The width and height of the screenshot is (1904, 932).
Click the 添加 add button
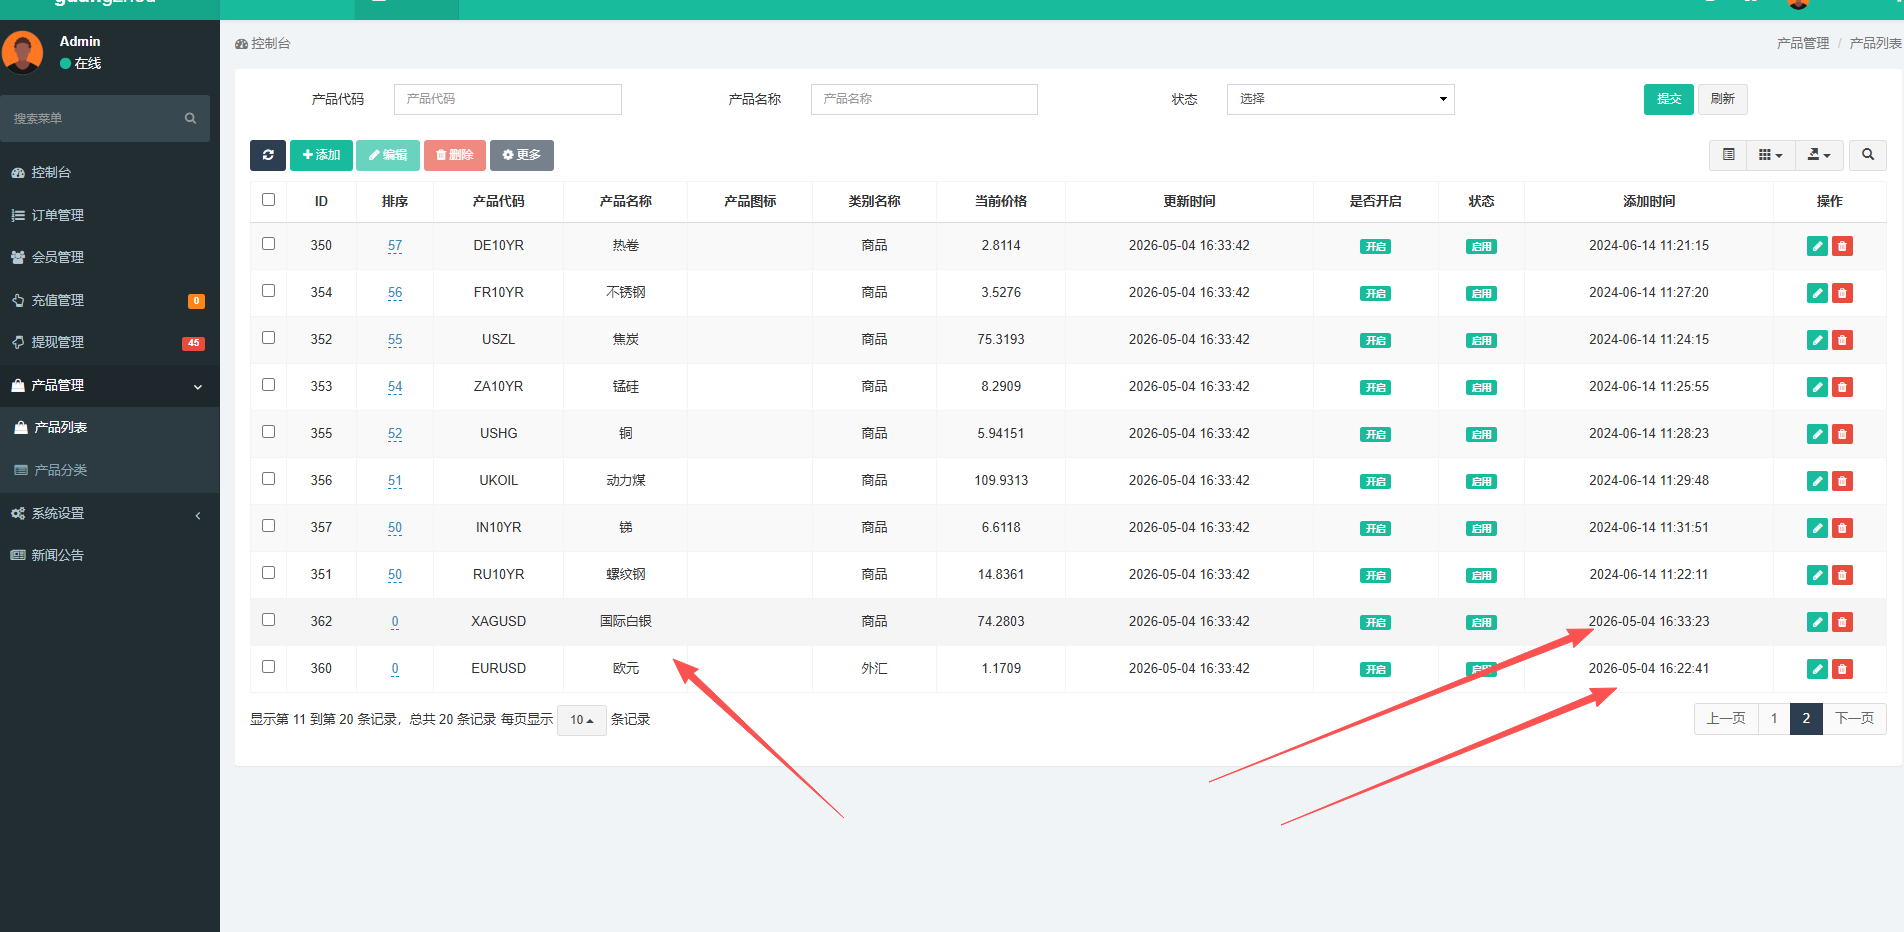321,155
